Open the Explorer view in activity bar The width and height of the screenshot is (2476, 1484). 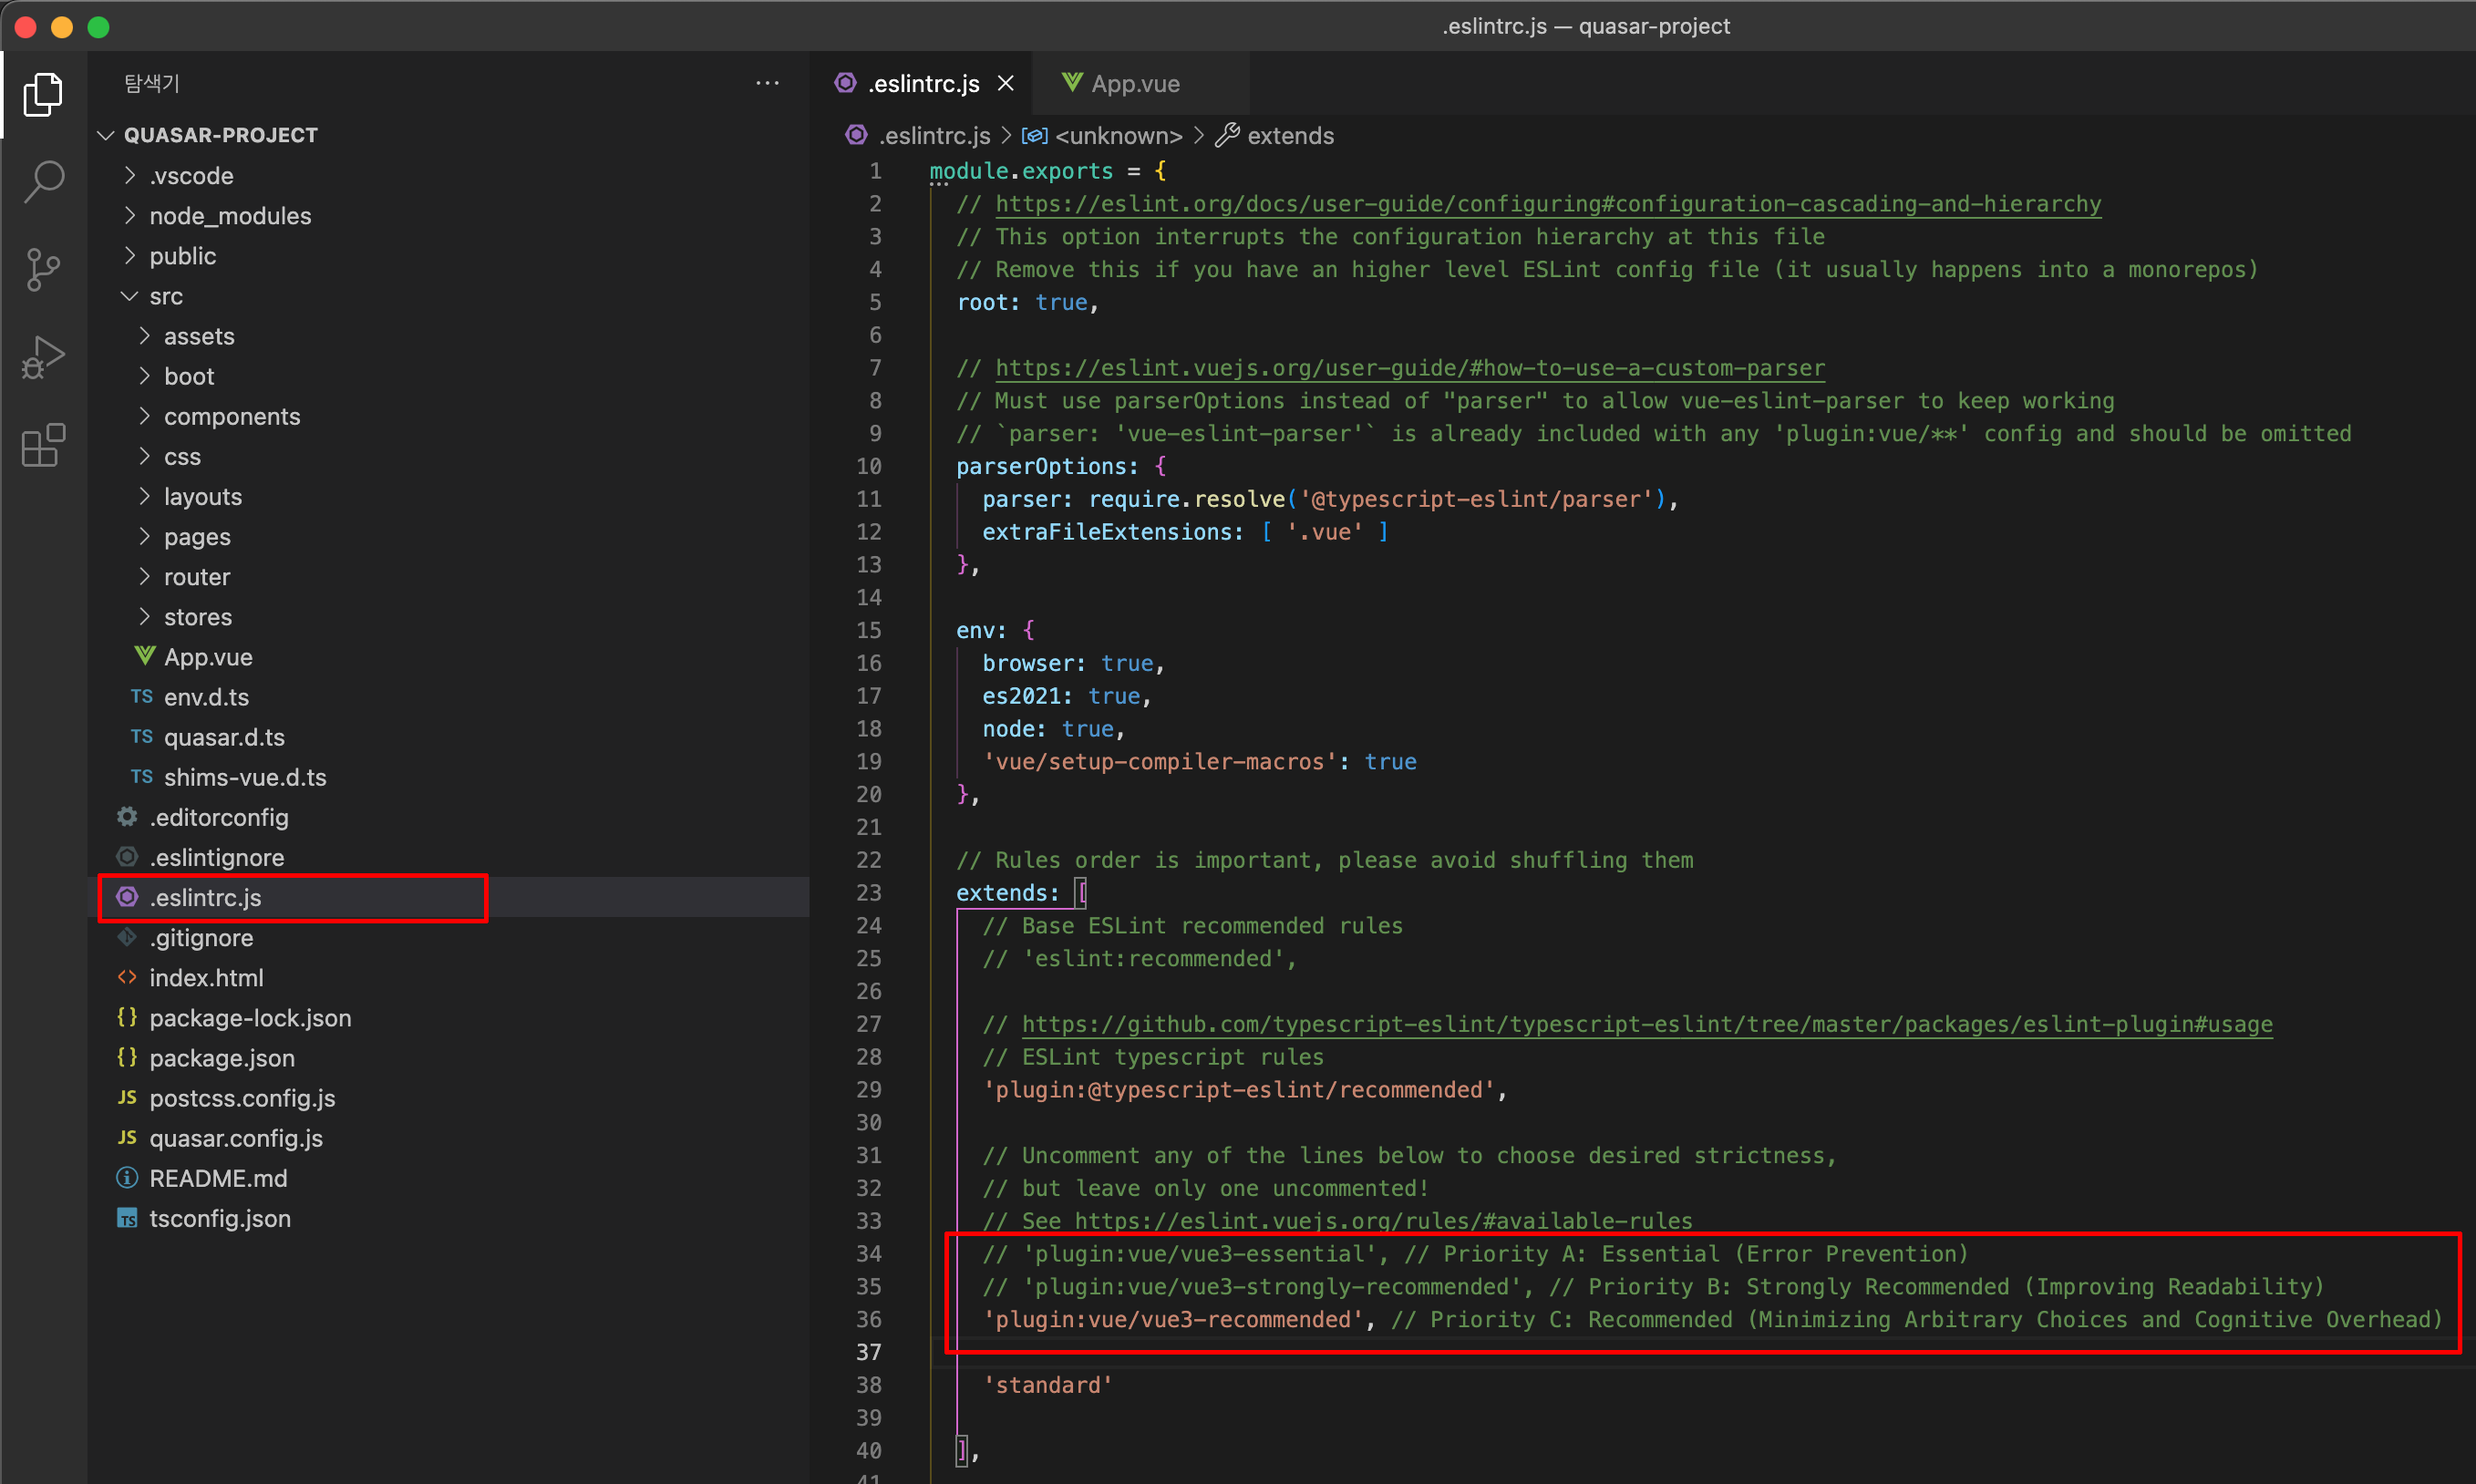(x=43, y=94)
